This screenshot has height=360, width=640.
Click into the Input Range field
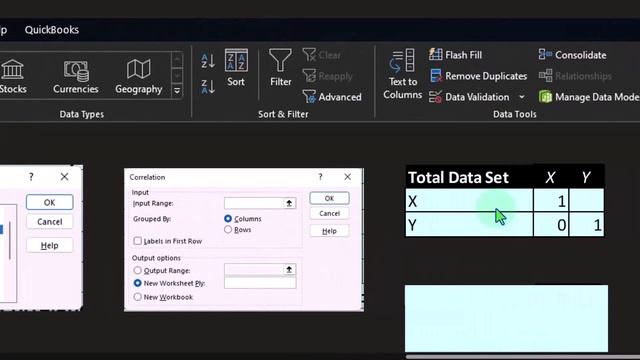[254, 203]
